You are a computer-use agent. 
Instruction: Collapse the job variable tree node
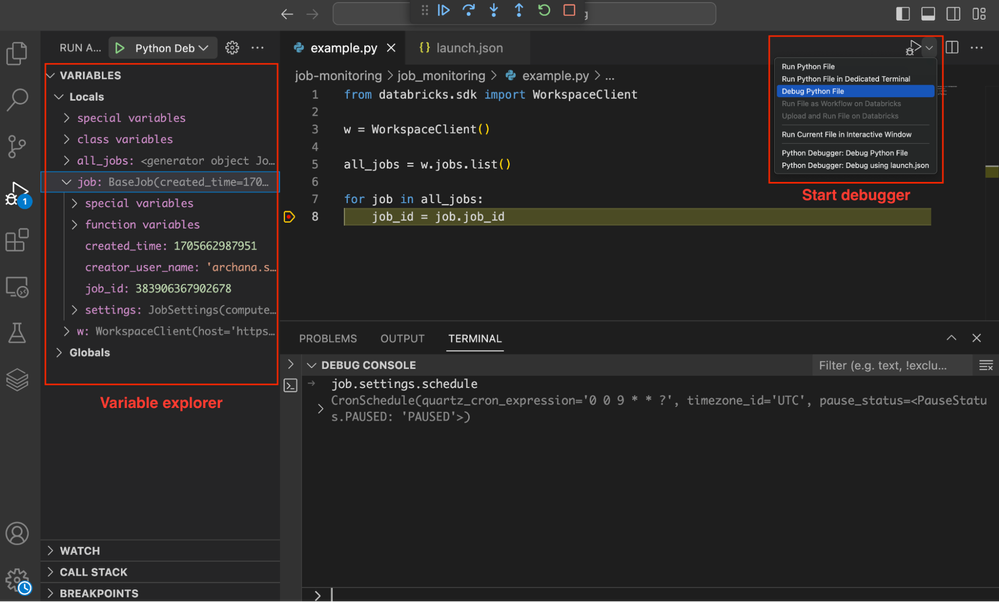[x=67, y=182]
